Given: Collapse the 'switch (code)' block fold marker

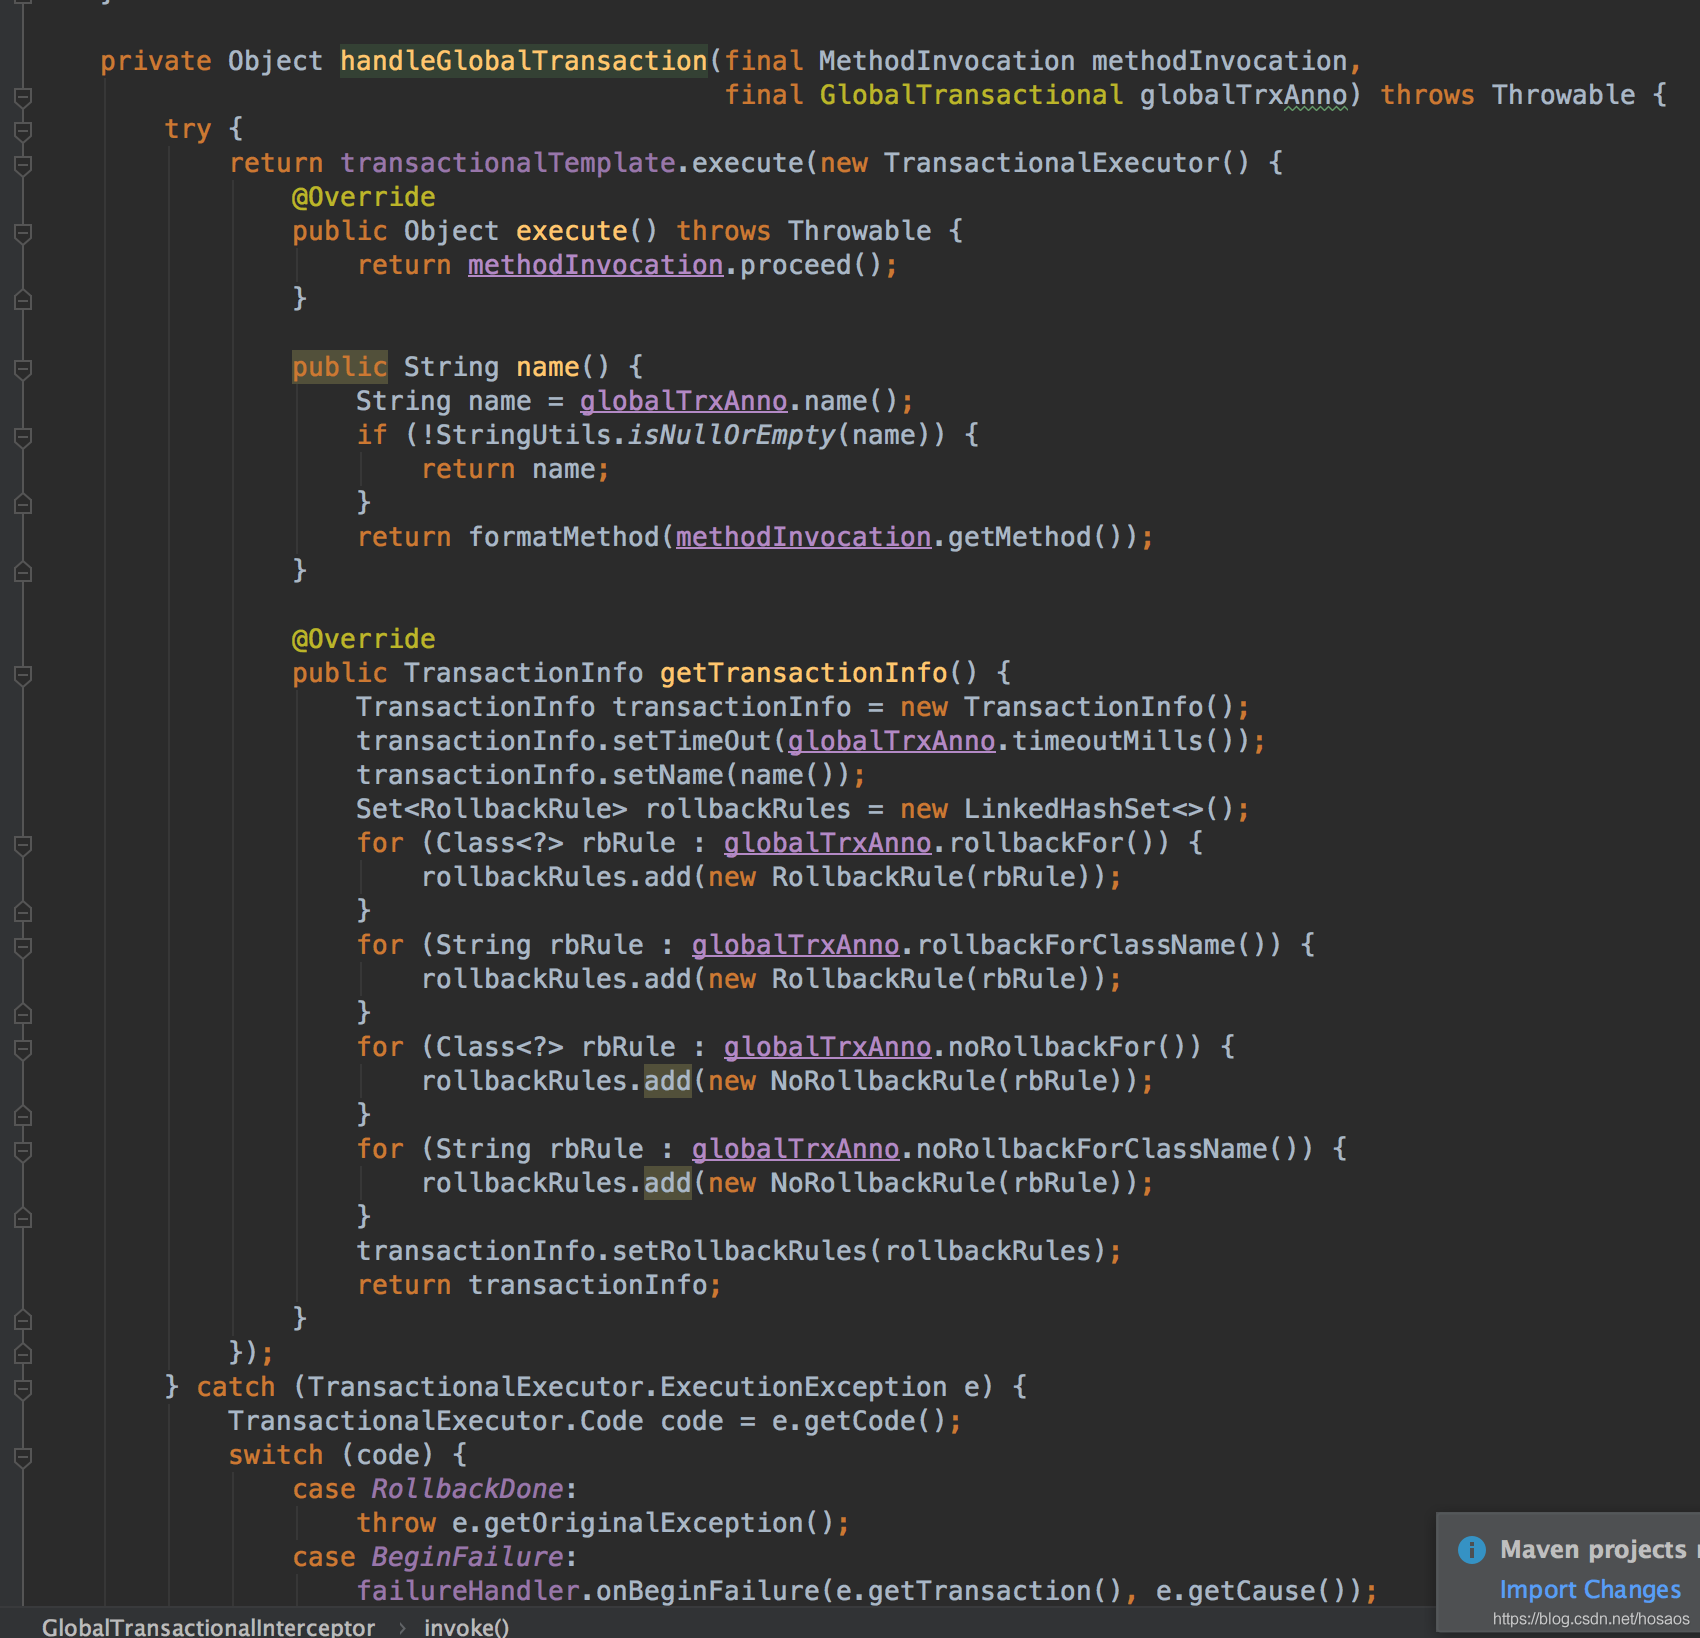Looking at the screenshot, I should tap(23, 1456).
